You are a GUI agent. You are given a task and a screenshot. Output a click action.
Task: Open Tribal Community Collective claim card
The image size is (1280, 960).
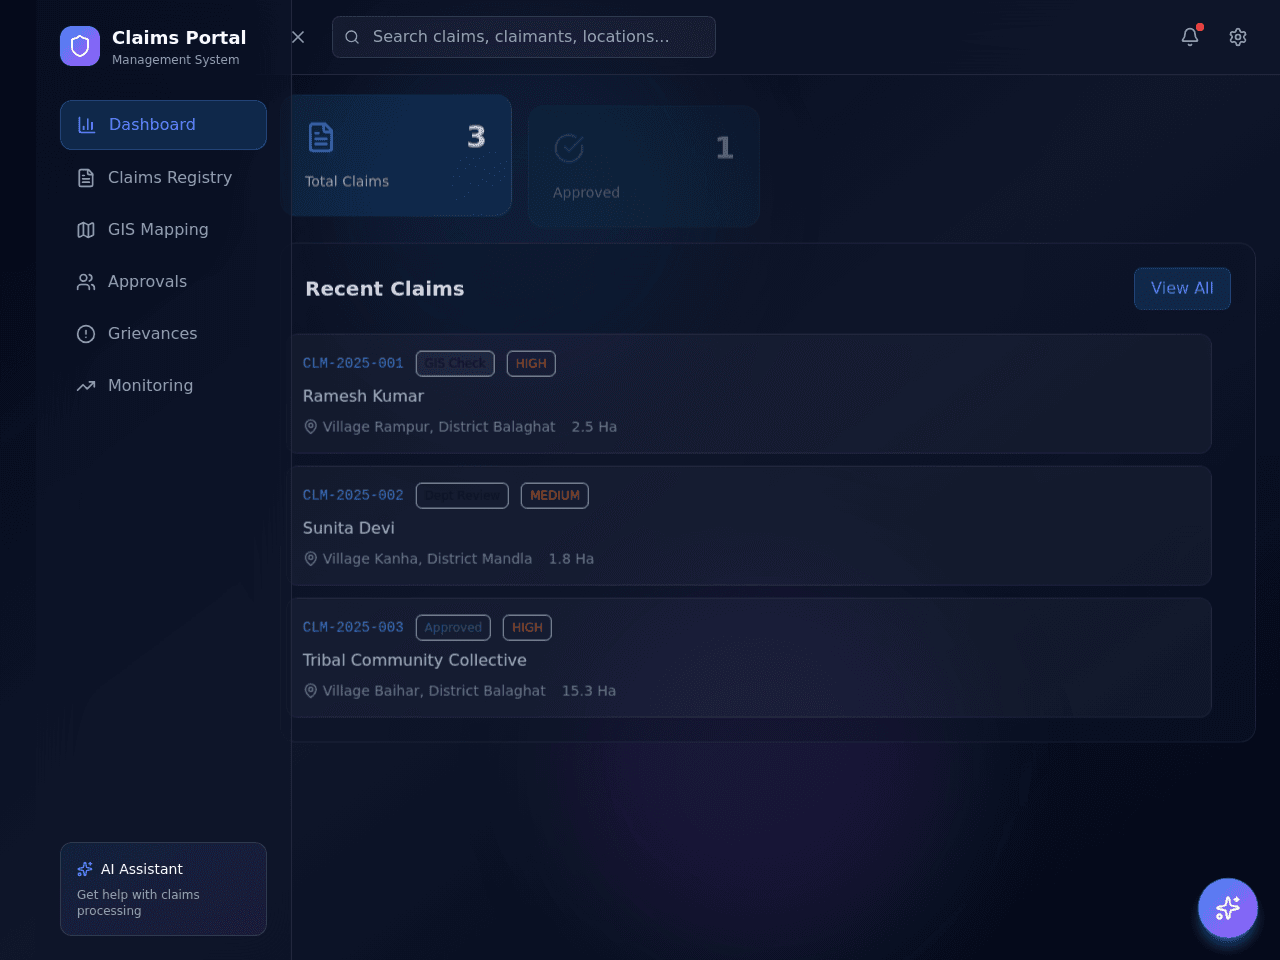[x=751, y=658]
